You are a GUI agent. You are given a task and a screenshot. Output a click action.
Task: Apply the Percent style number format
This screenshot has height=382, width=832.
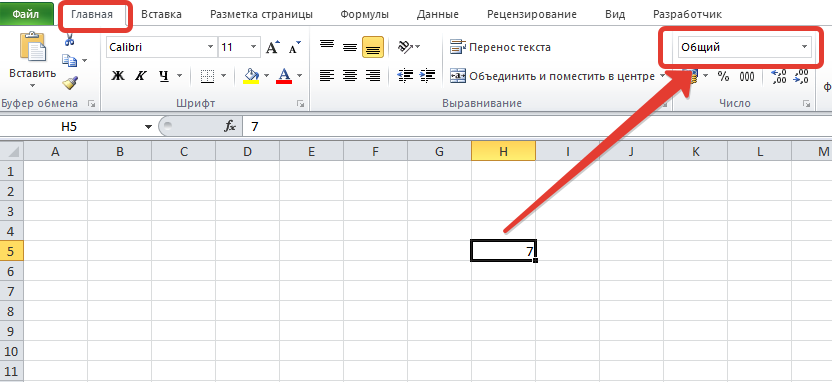click(x=723, y=76)
